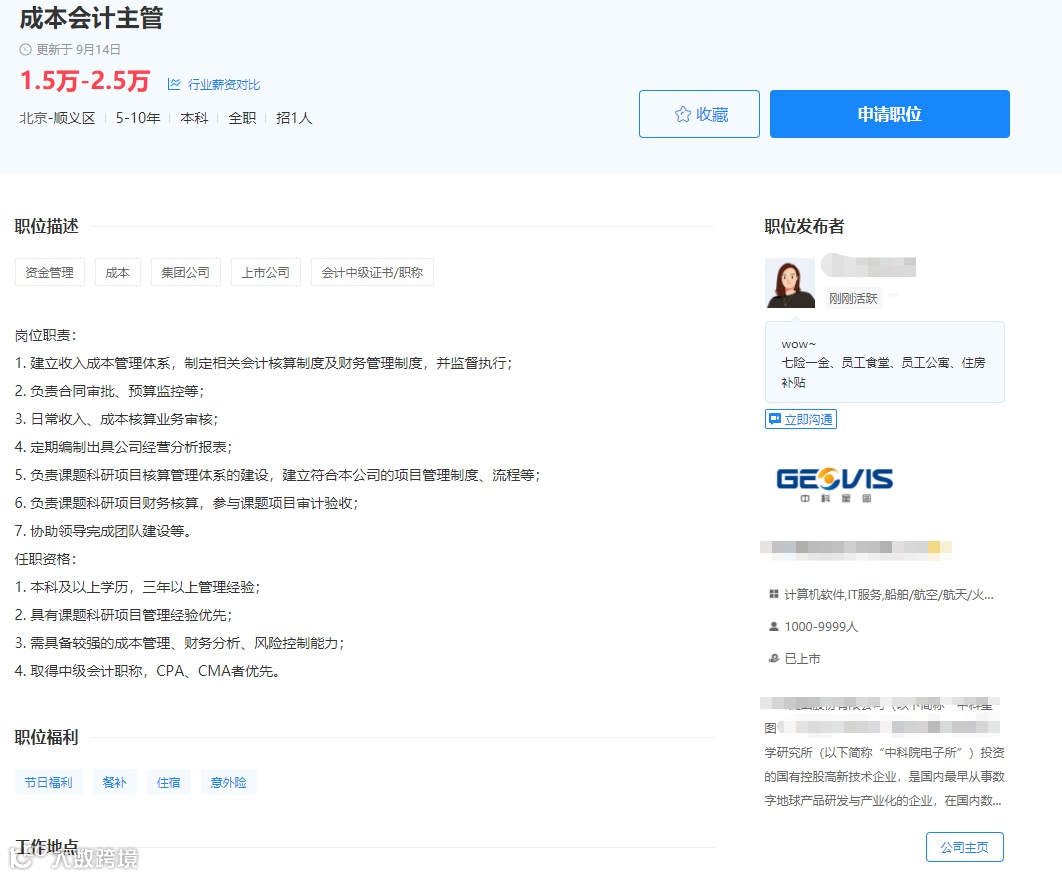The width and height of the screenshot is (1062, 877).
Task: Select the 集团公司 tag
Action: coord(186,272)
